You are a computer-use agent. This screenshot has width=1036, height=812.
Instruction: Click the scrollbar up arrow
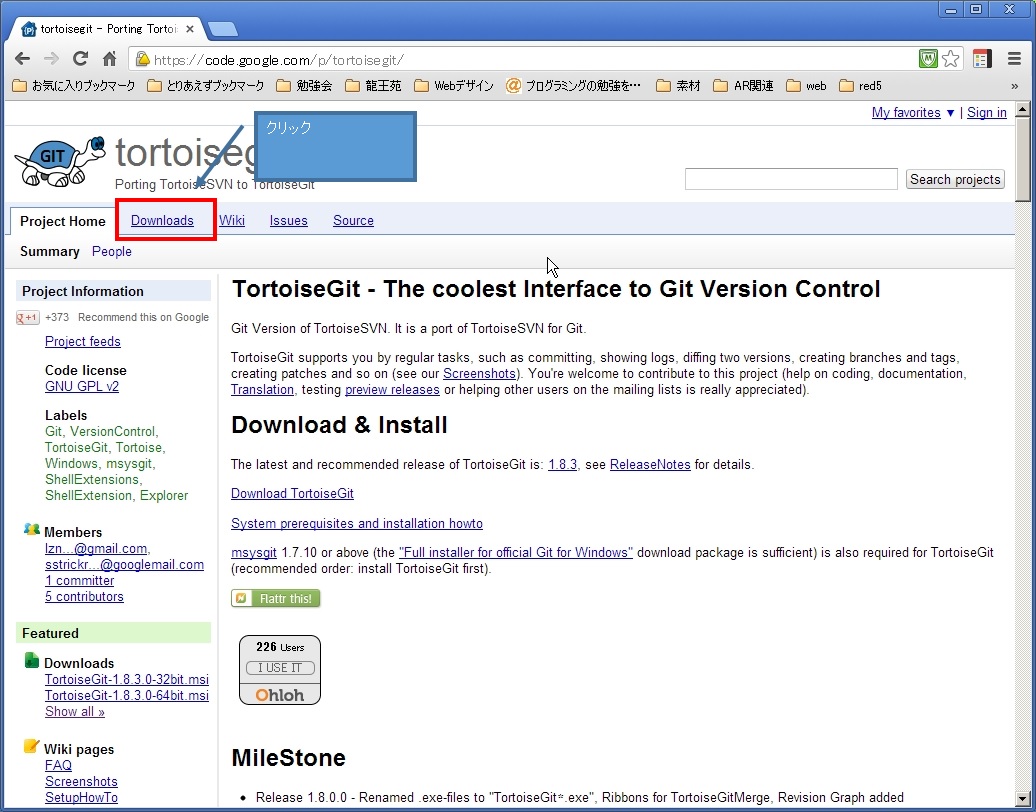(x=1022, y=109)
